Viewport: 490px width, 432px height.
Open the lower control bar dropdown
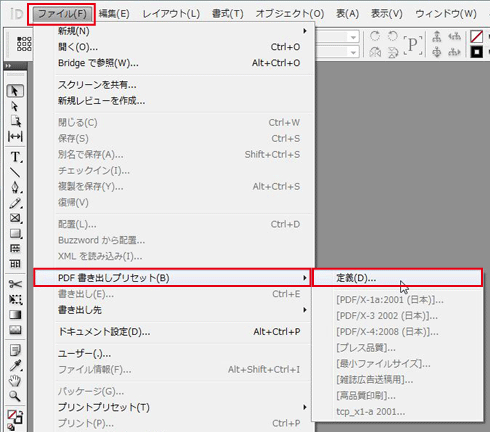click(x=353, y=52)
